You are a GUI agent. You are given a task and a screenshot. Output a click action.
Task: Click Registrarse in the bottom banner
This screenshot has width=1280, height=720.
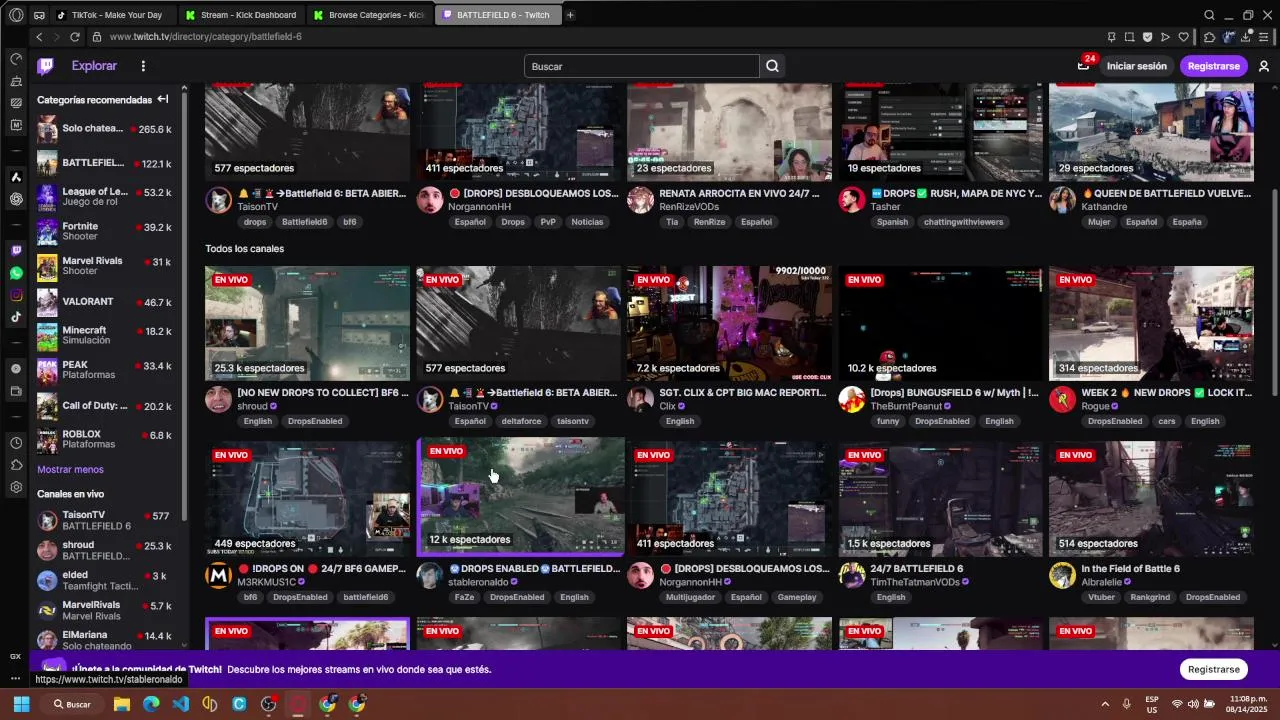[x=1213, y=669]
